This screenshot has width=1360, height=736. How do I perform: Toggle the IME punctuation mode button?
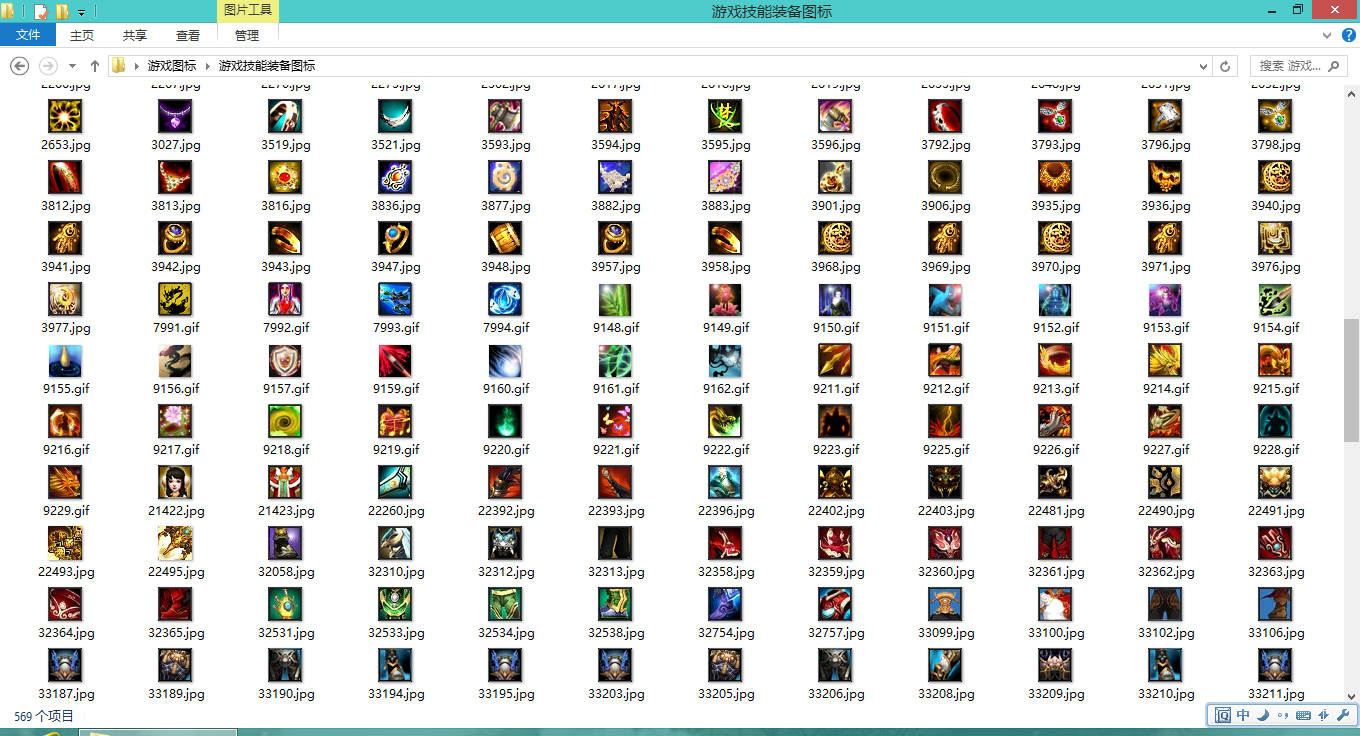[x=1283, y=715]
